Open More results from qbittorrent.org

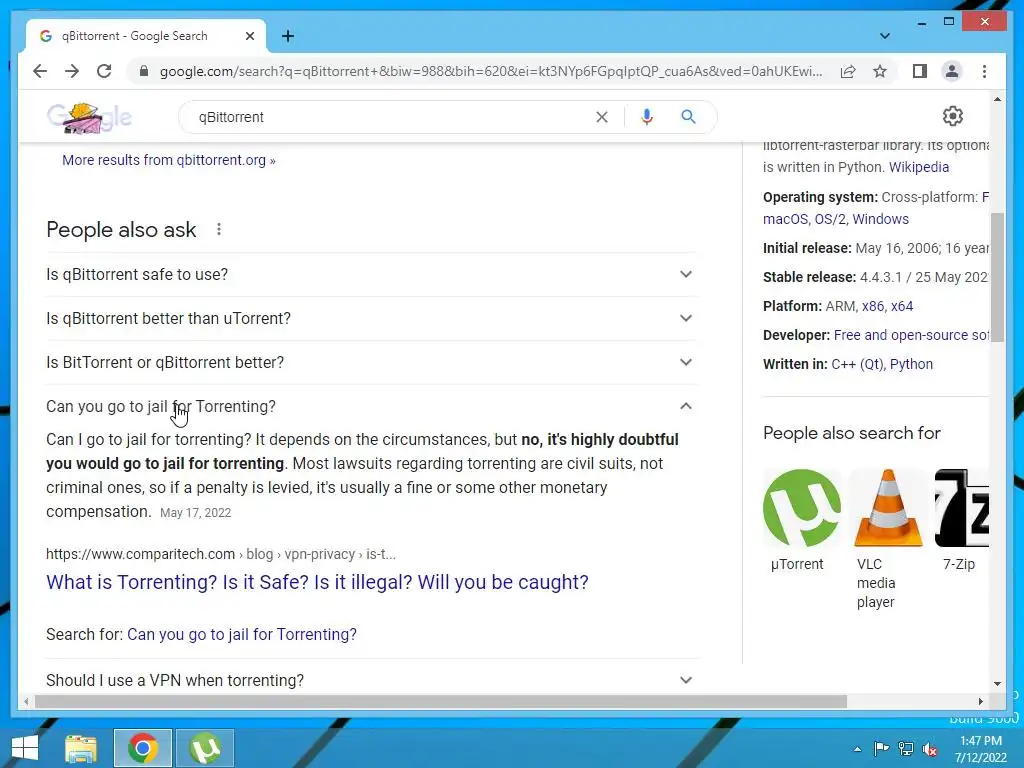point(168,160)
